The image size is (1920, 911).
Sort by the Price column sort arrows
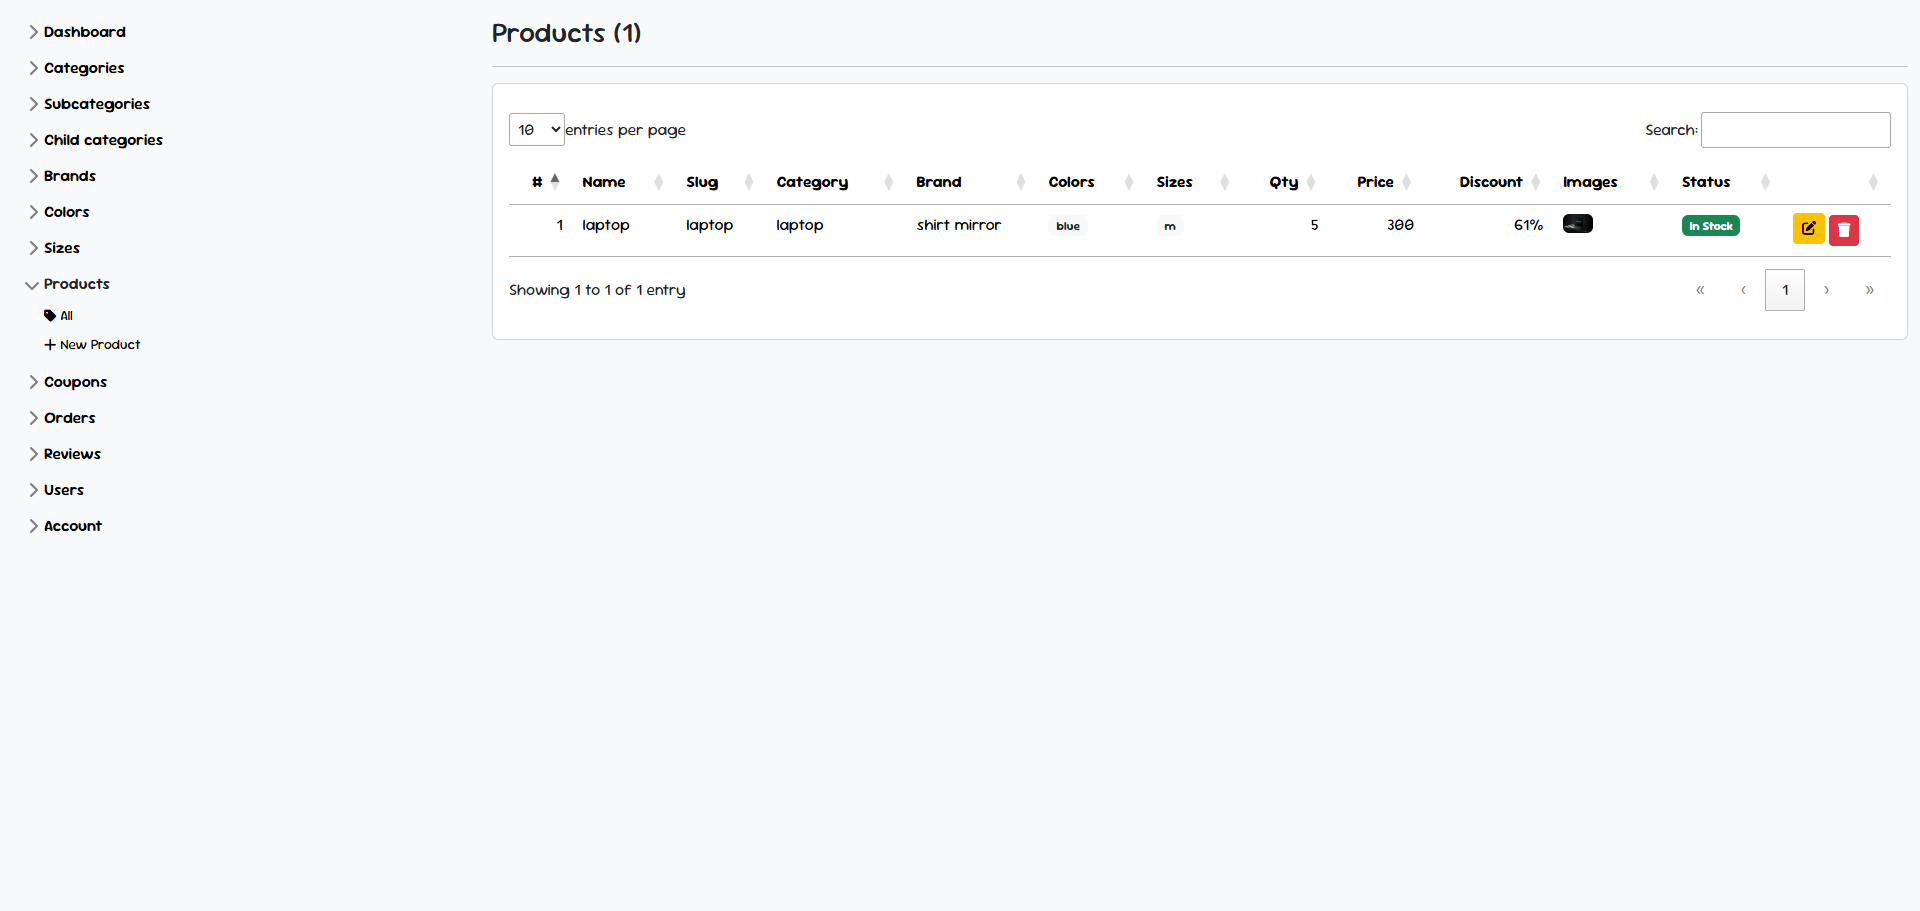pos(1407,182)
